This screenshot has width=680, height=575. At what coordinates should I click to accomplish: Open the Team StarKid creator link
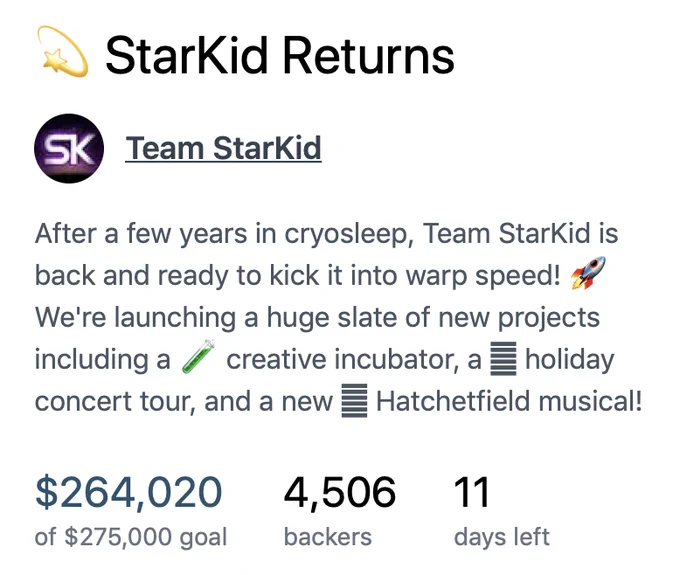[x=223, y=148]
